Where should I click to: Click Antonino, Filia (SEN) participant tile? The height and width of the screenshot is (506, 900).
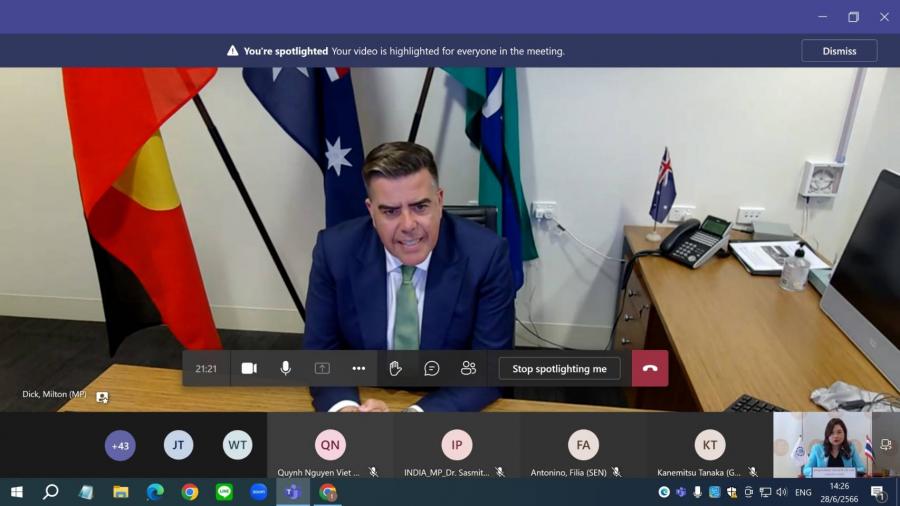(x=583, y=446)
